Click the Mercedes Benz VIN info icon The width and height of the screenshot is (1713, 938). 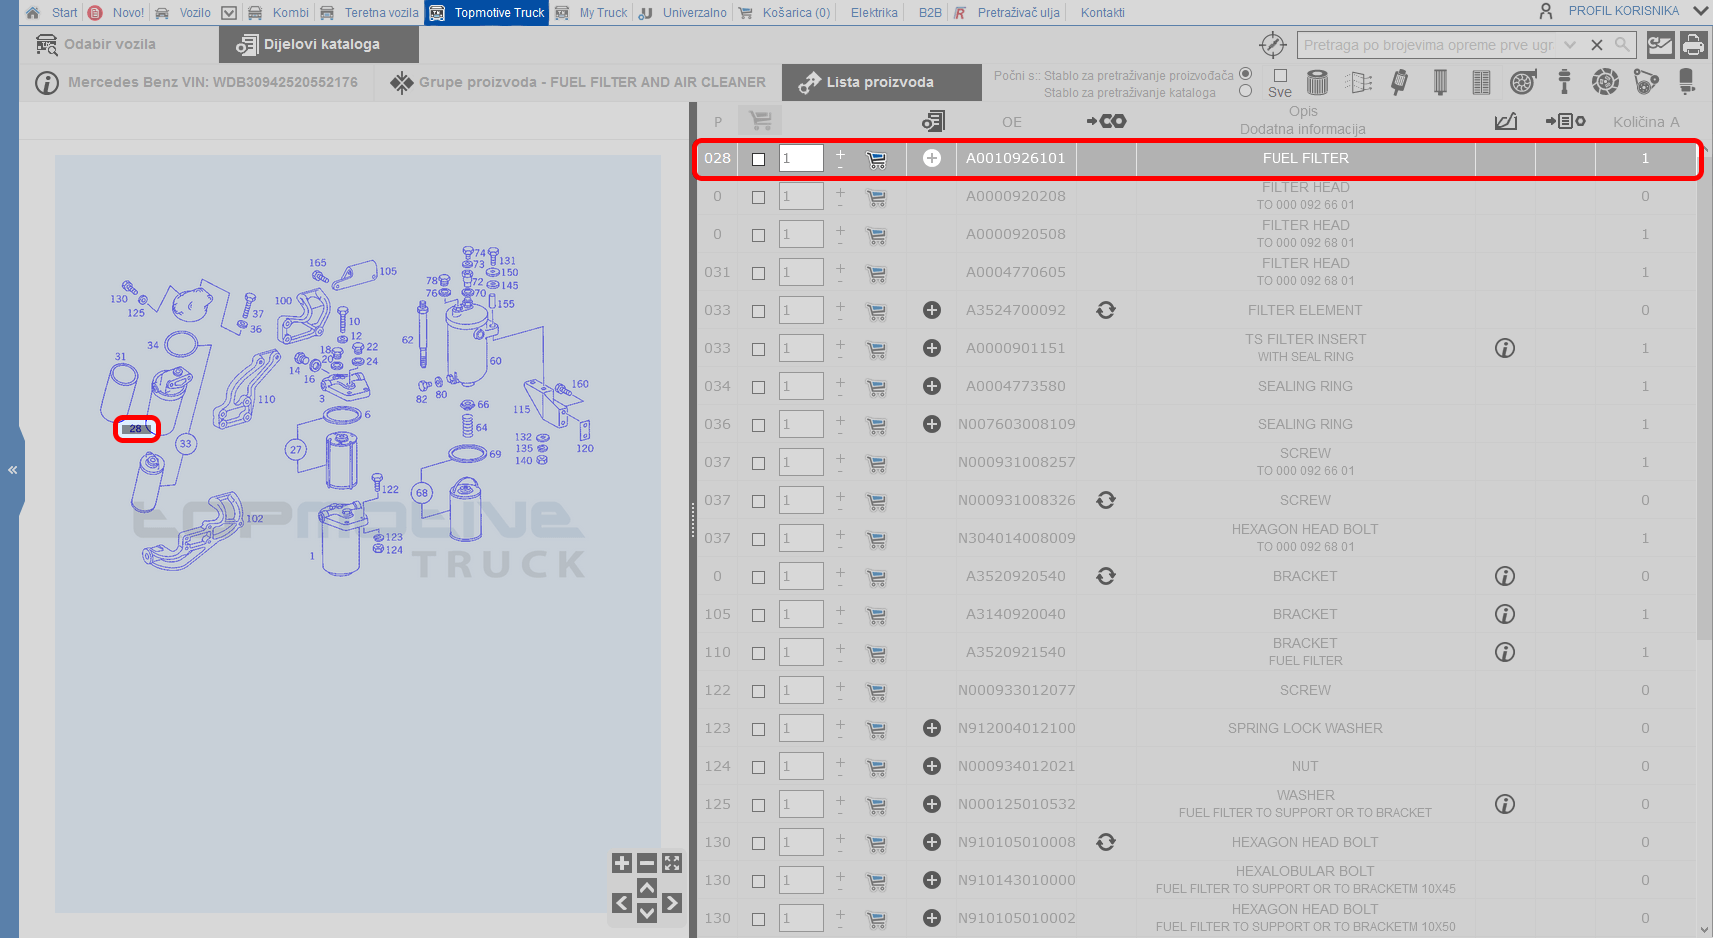47,83
